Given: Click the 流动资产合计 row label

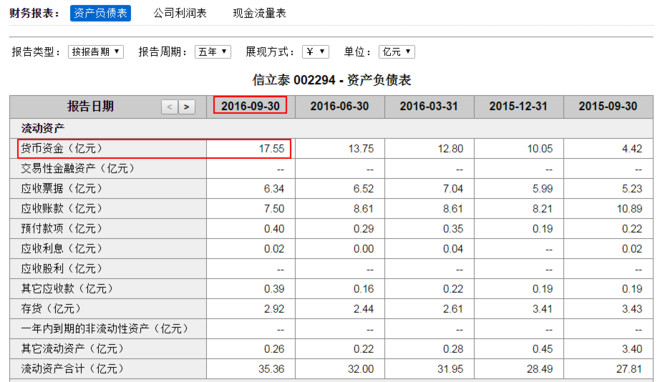Looking at the screenshot, I should point(72,369).
